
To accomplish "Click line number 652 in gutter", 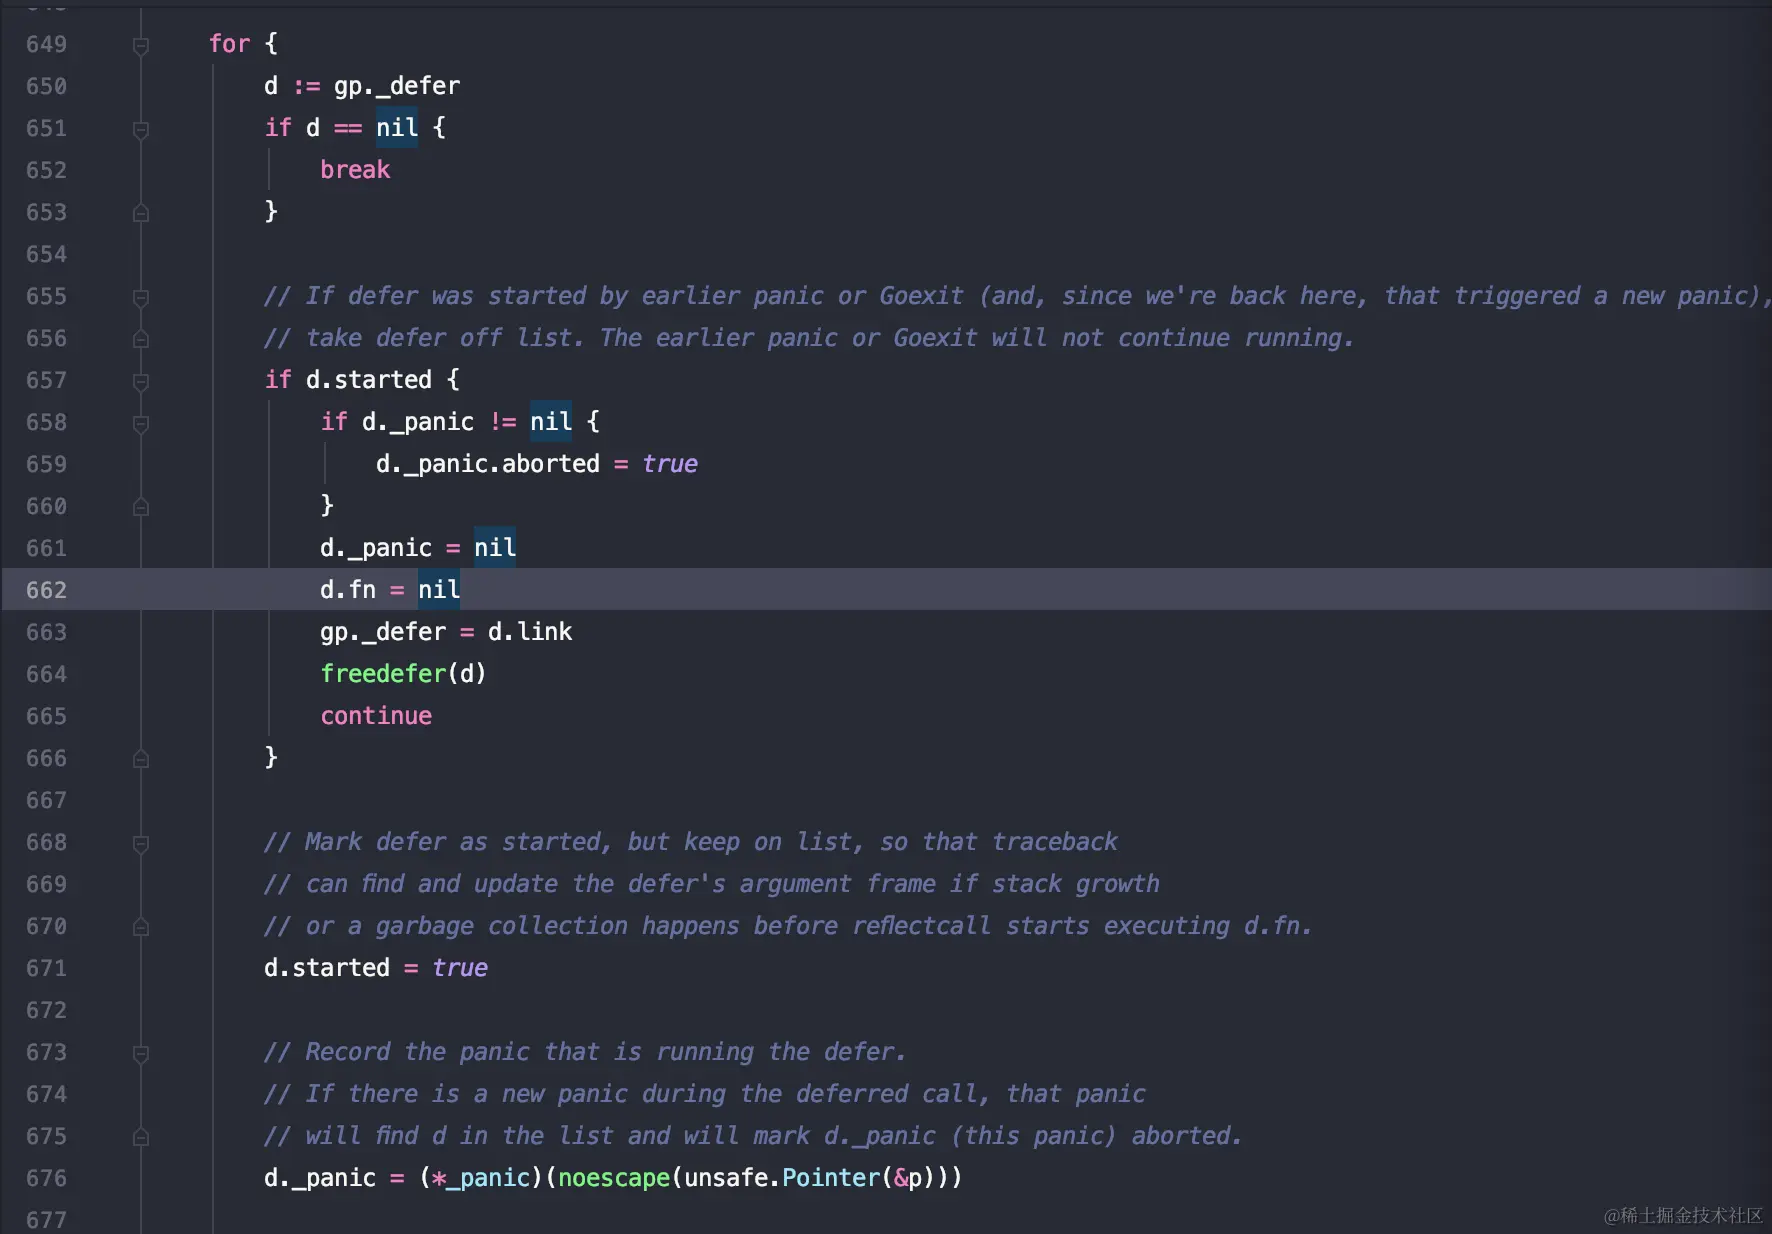I will tap(47, 170).
